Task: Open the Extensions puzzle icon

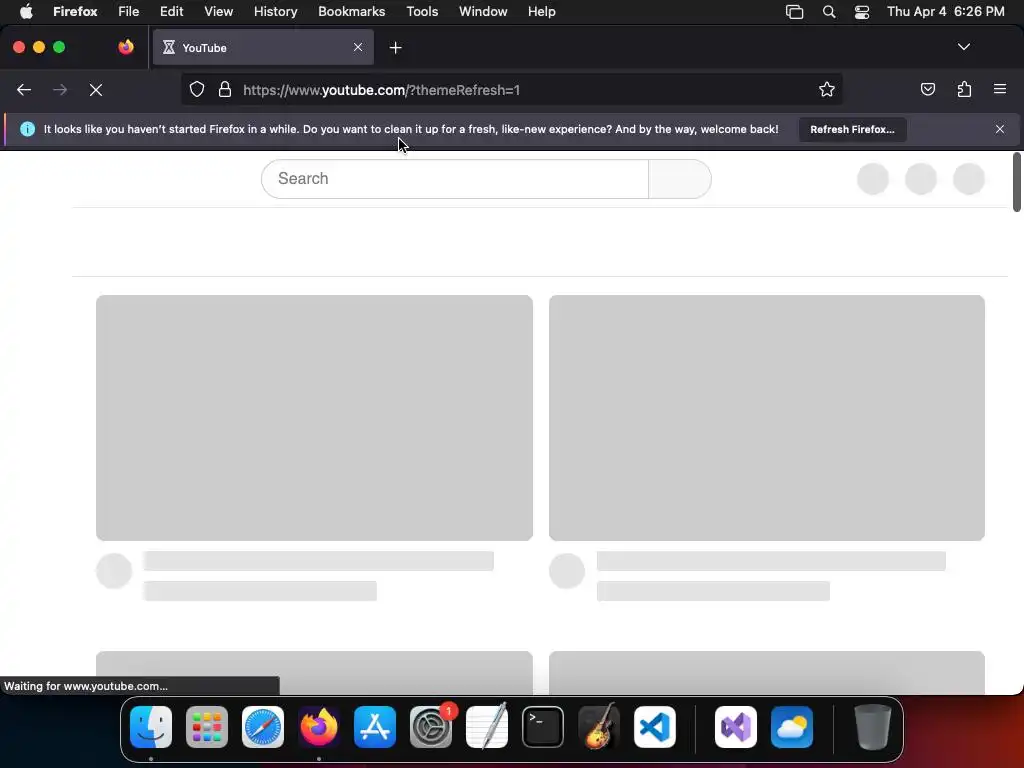Action: pyautogui.click(x=964, y=89)
